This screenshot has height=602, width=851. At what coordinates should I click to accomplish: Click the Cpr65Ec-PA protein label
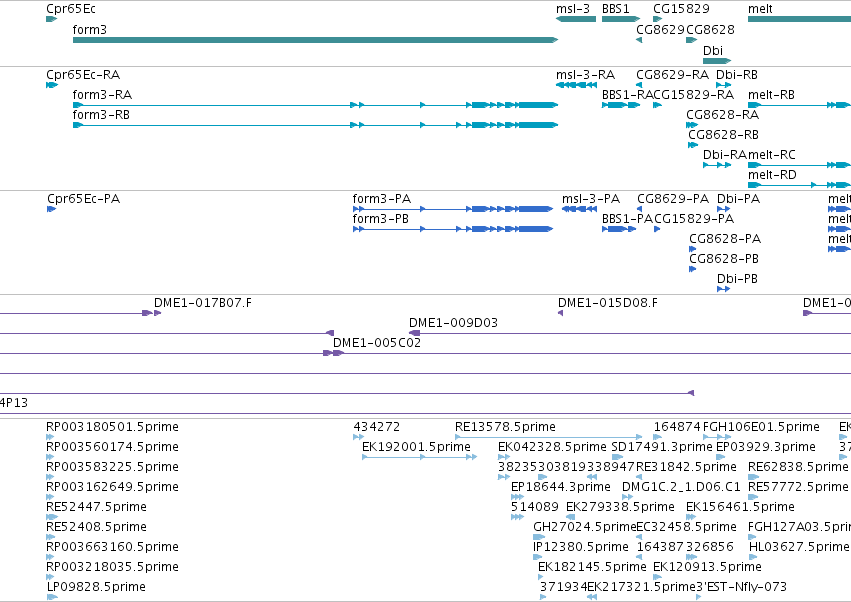tap(84, 199)
